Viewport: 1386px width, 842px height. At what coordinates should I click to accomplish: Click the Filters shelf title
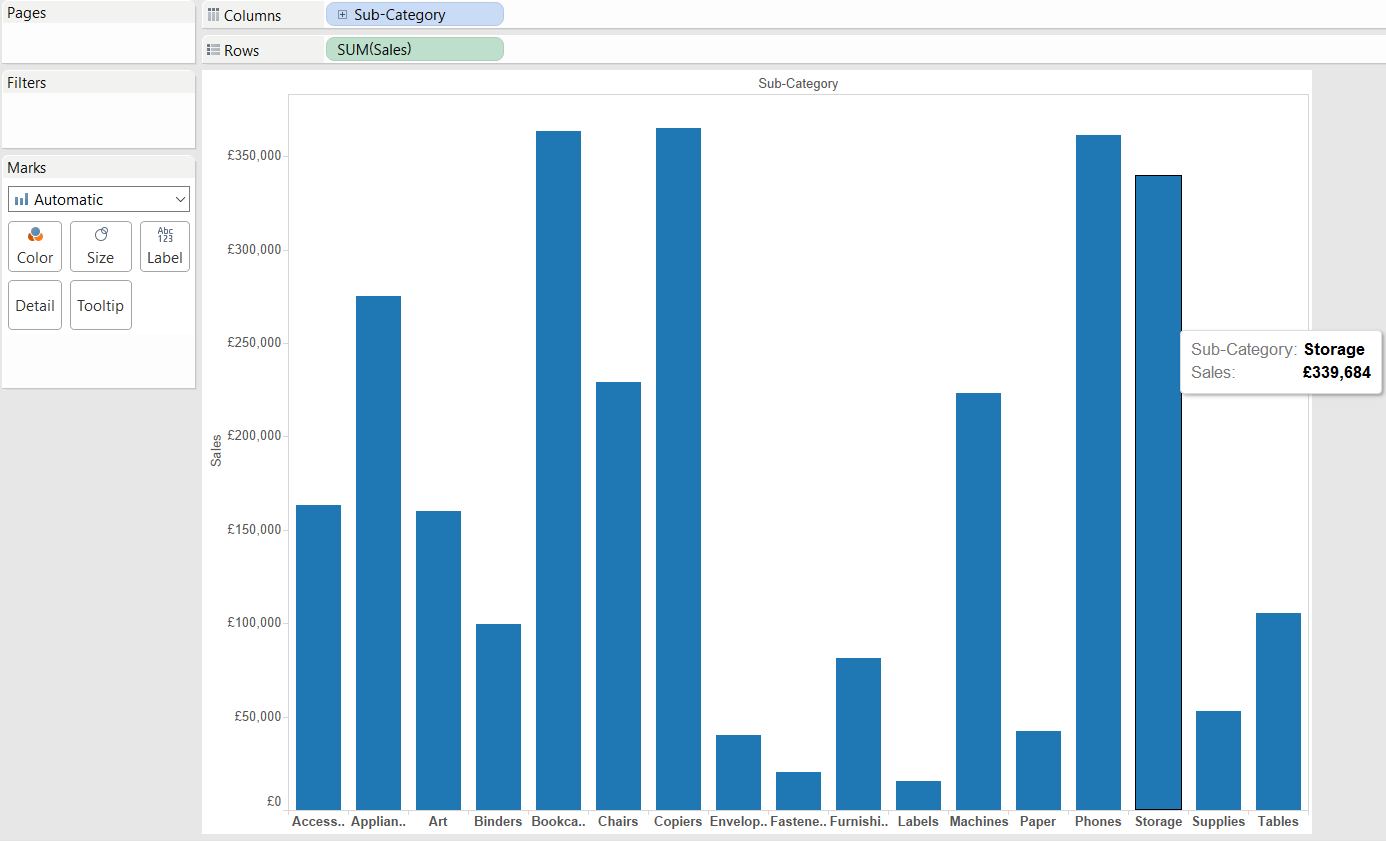coord(27,82)
